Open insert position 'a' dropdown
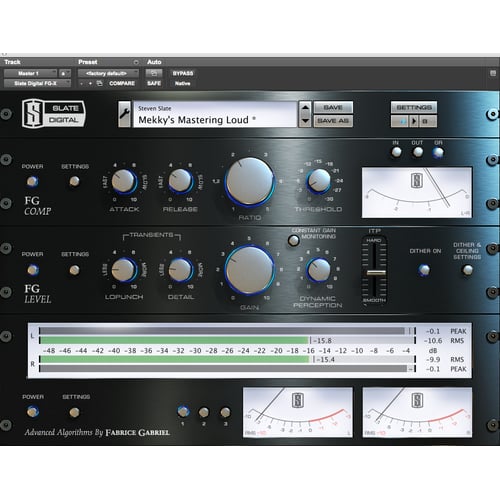This screenshot has height=500, width=500. (65, 73)
